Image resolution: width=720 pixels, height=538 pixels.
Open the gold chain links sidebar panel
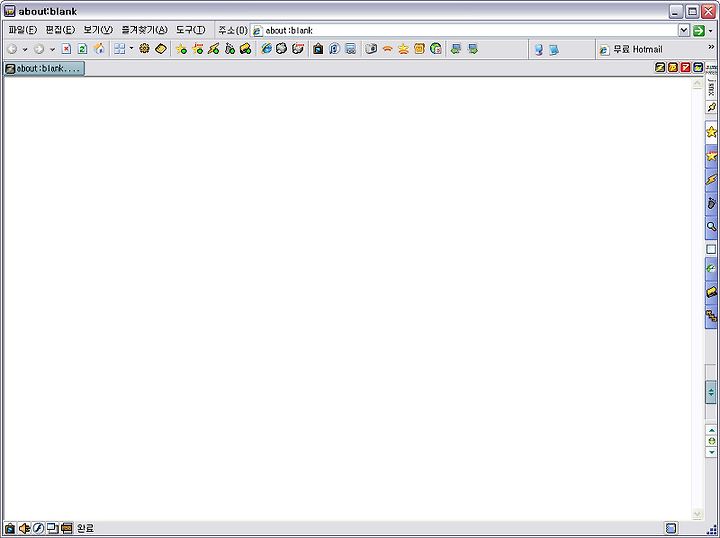[711, 316]
